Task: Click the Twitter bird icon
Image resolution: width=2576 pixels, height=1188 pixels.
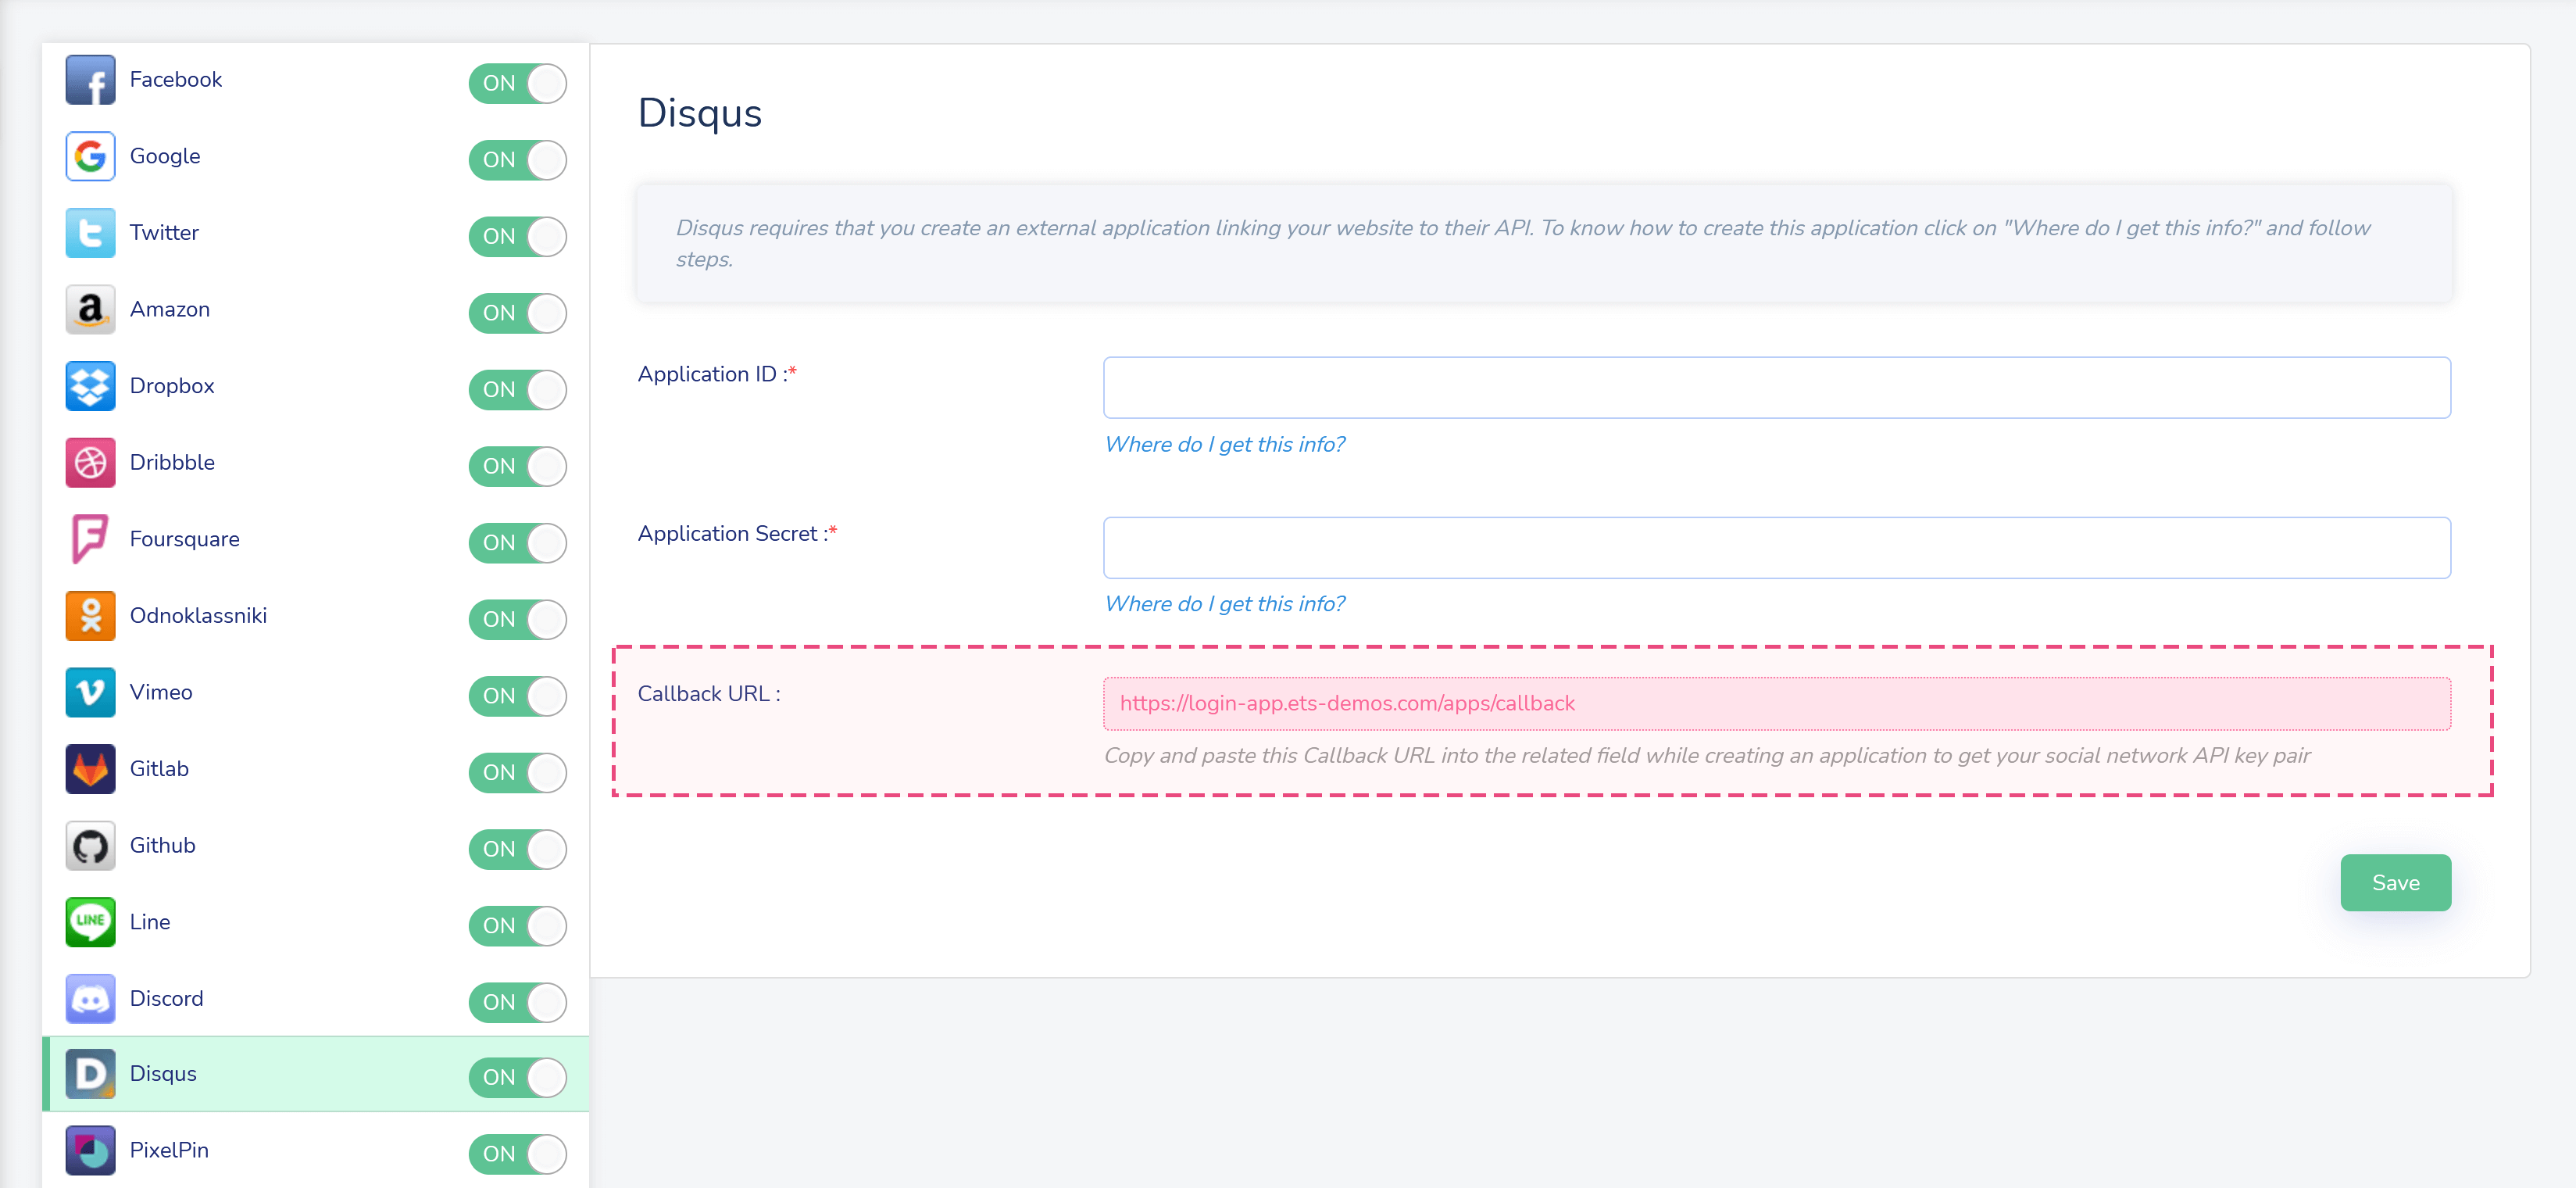Action: pyautogui.click(x=90, y=233)
